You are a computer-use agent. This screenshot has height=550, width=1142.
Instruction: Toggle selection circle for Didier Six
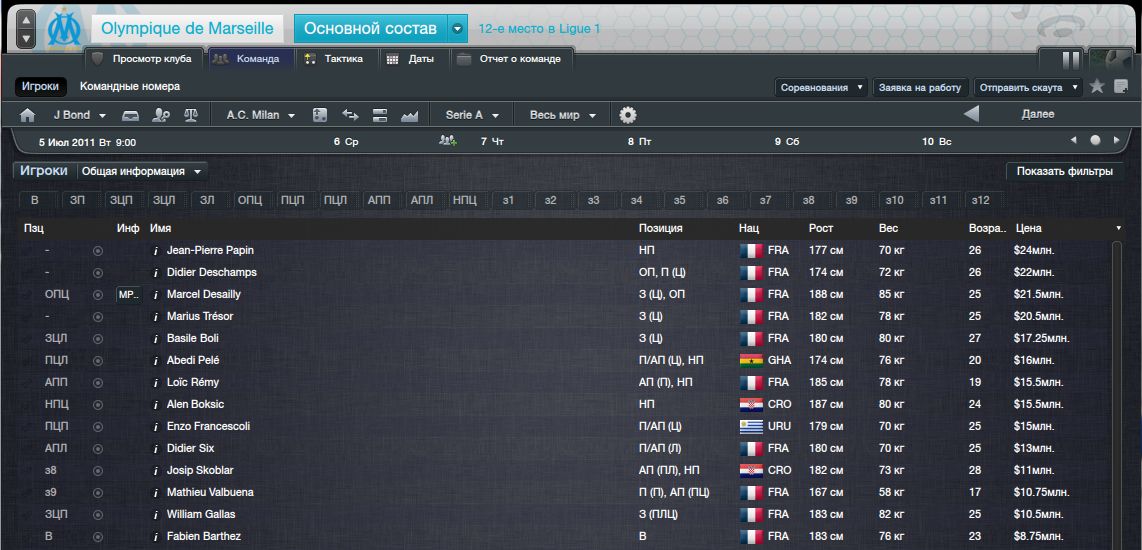pos(98,449)
